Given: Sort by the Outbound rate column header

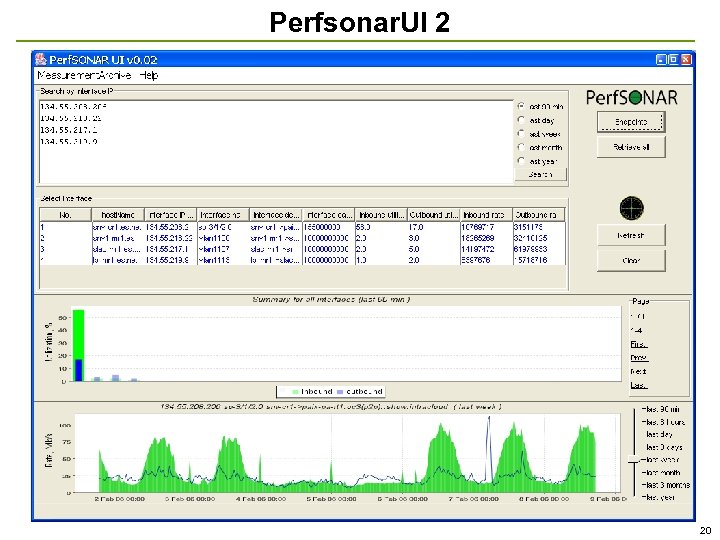Looking at the screenshot, I should (x=538, y=214).
